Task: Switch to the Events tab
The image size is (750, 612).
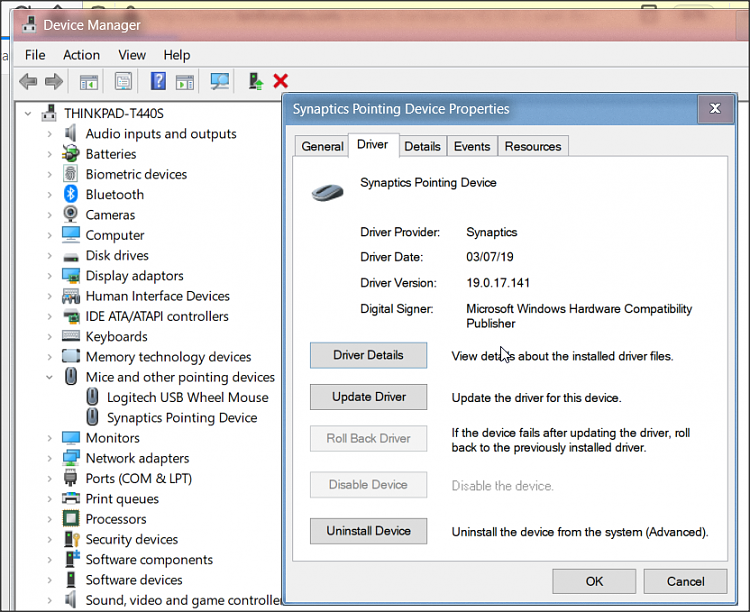Action: [x=472, y=146]
